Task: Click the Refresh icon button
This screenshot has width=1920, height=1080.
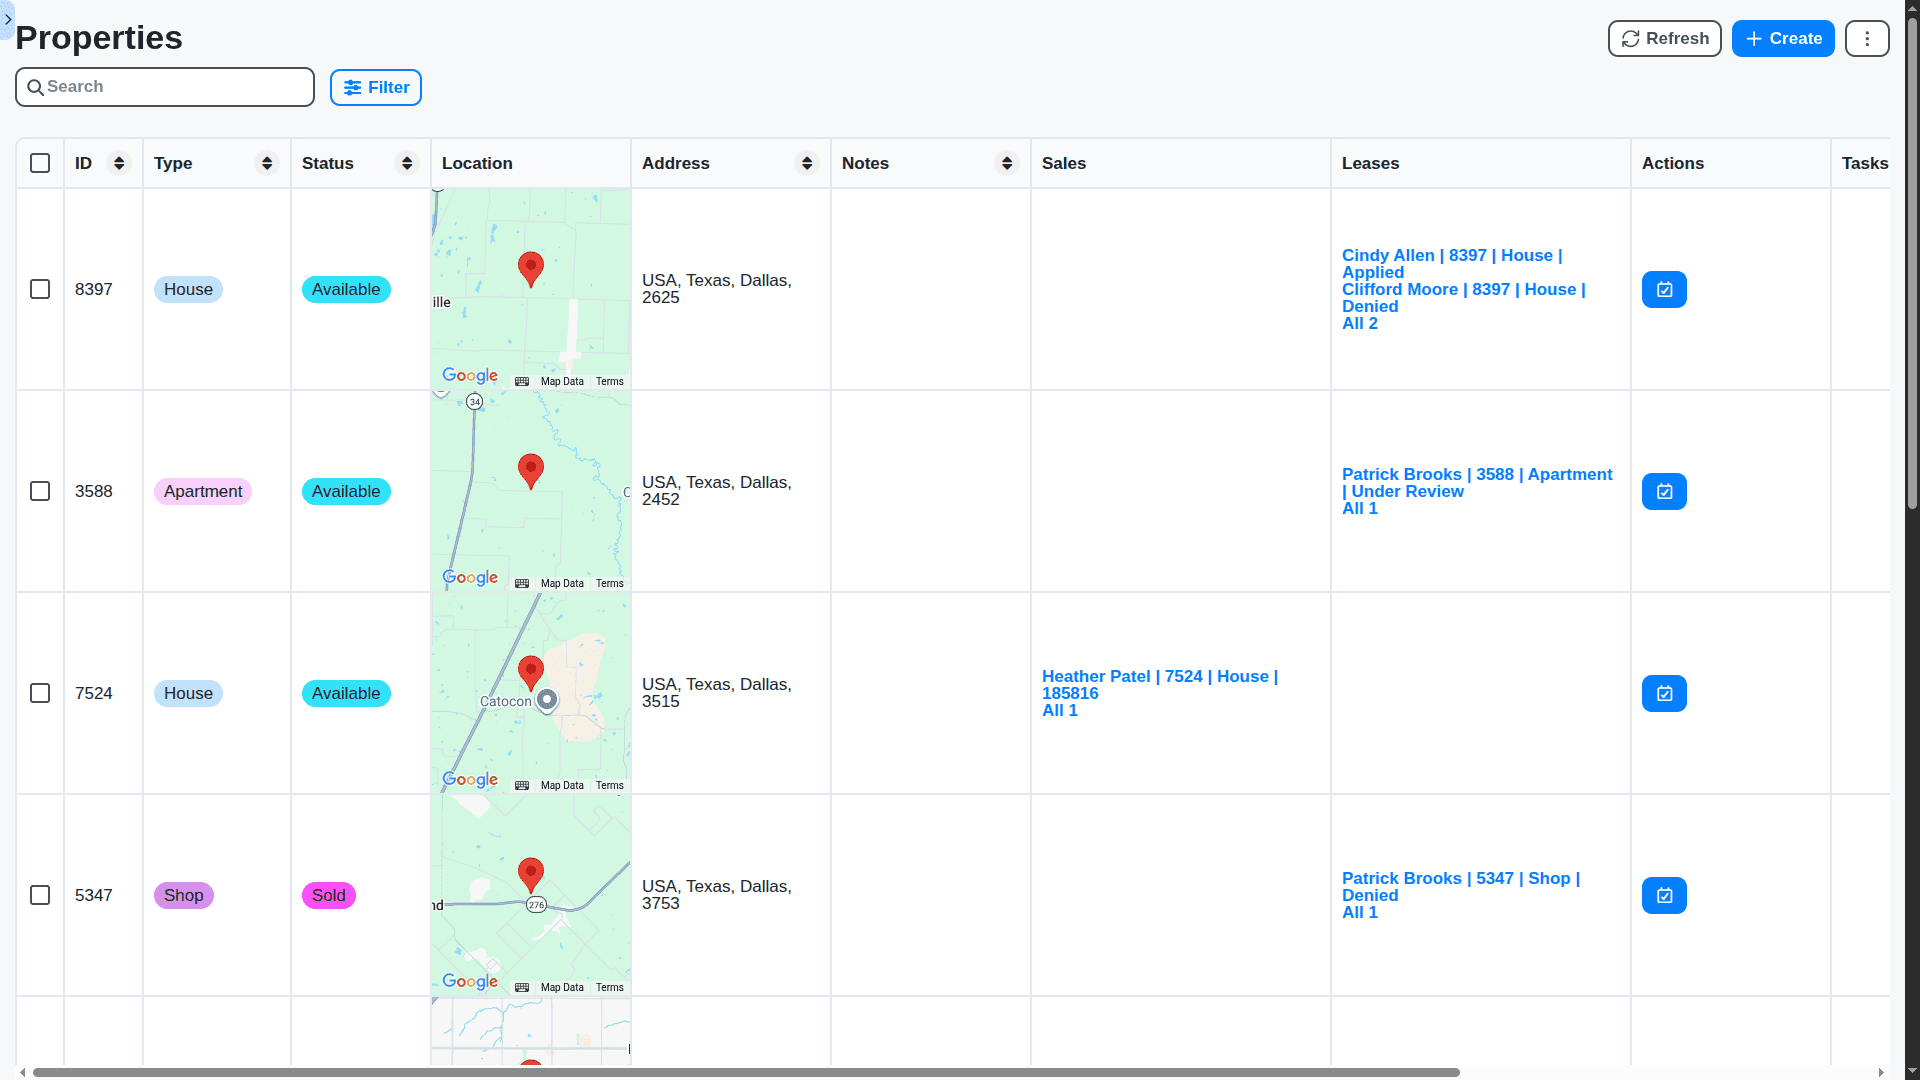Action: [1631, 38]
